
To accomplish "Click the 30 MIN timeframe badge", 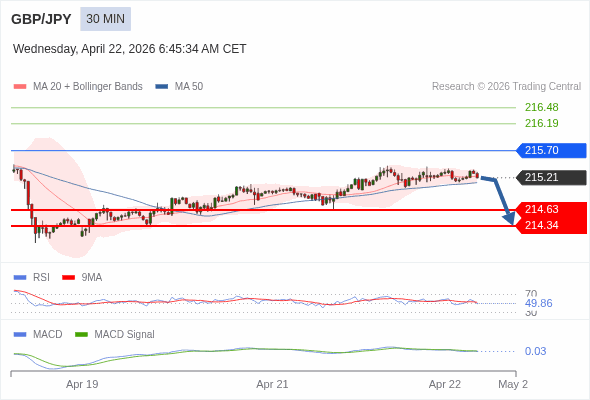I will coord(105,19).
